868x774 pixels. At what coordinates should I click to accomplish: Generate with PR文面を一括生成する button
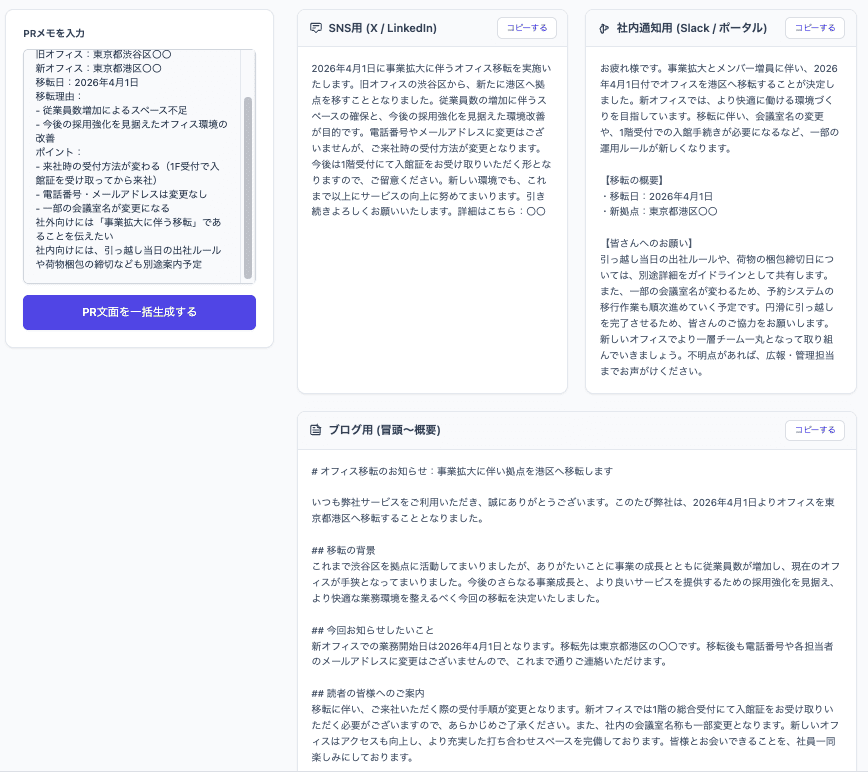coord(140,312)
